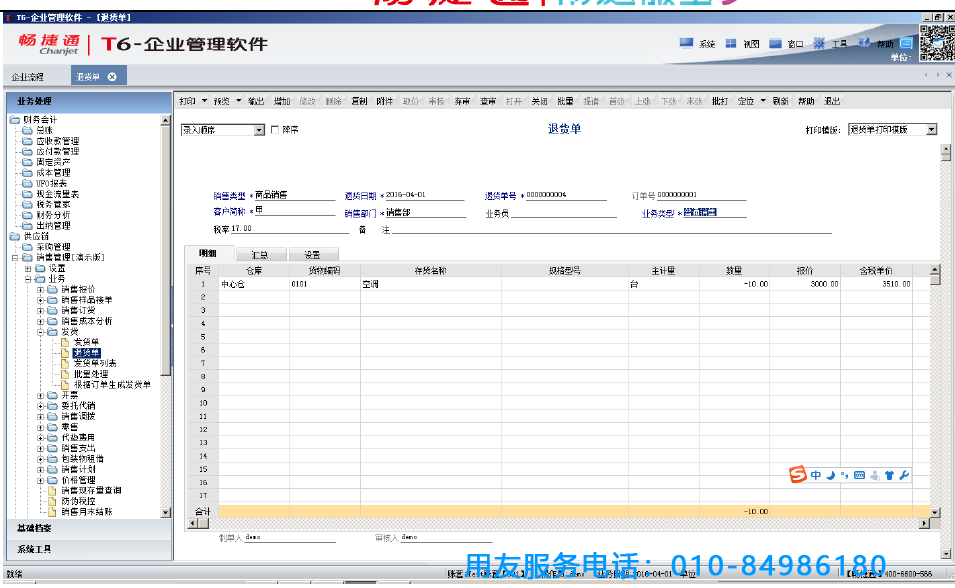Expand the 价格管理 tree node
The image size is (955, 588).
tap(40, 480)
